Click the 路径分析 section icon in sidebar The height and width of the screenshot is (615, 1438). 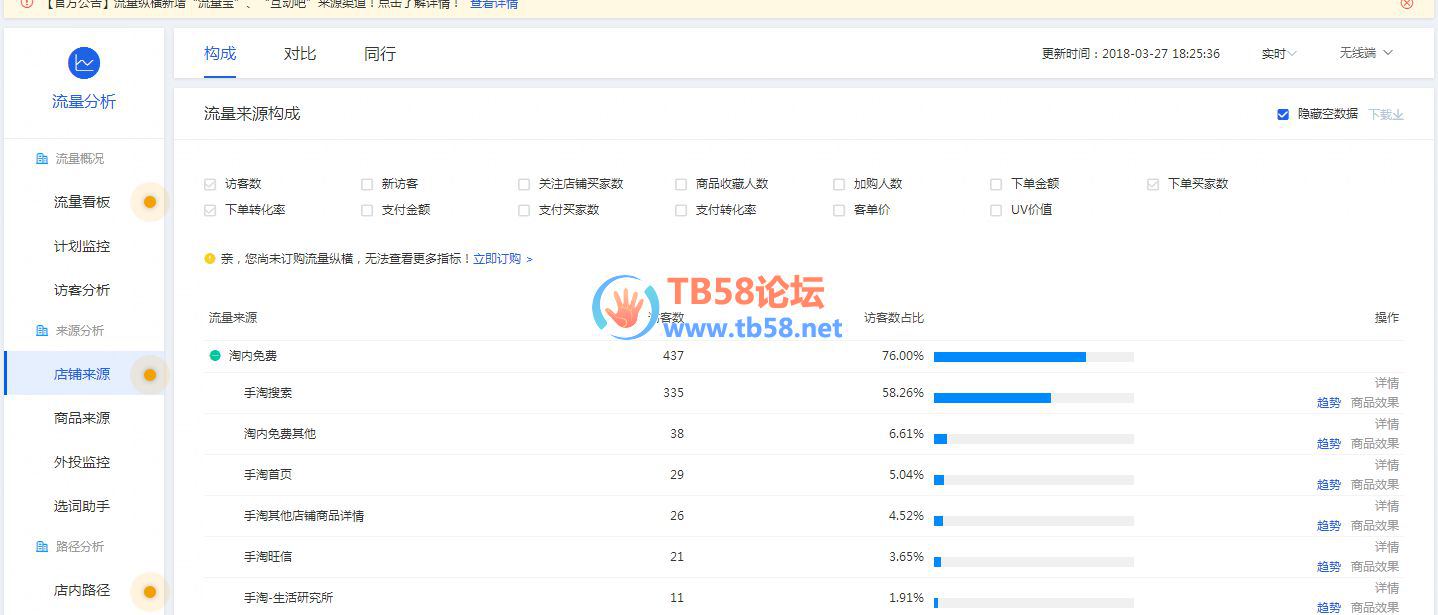point(42,547)
